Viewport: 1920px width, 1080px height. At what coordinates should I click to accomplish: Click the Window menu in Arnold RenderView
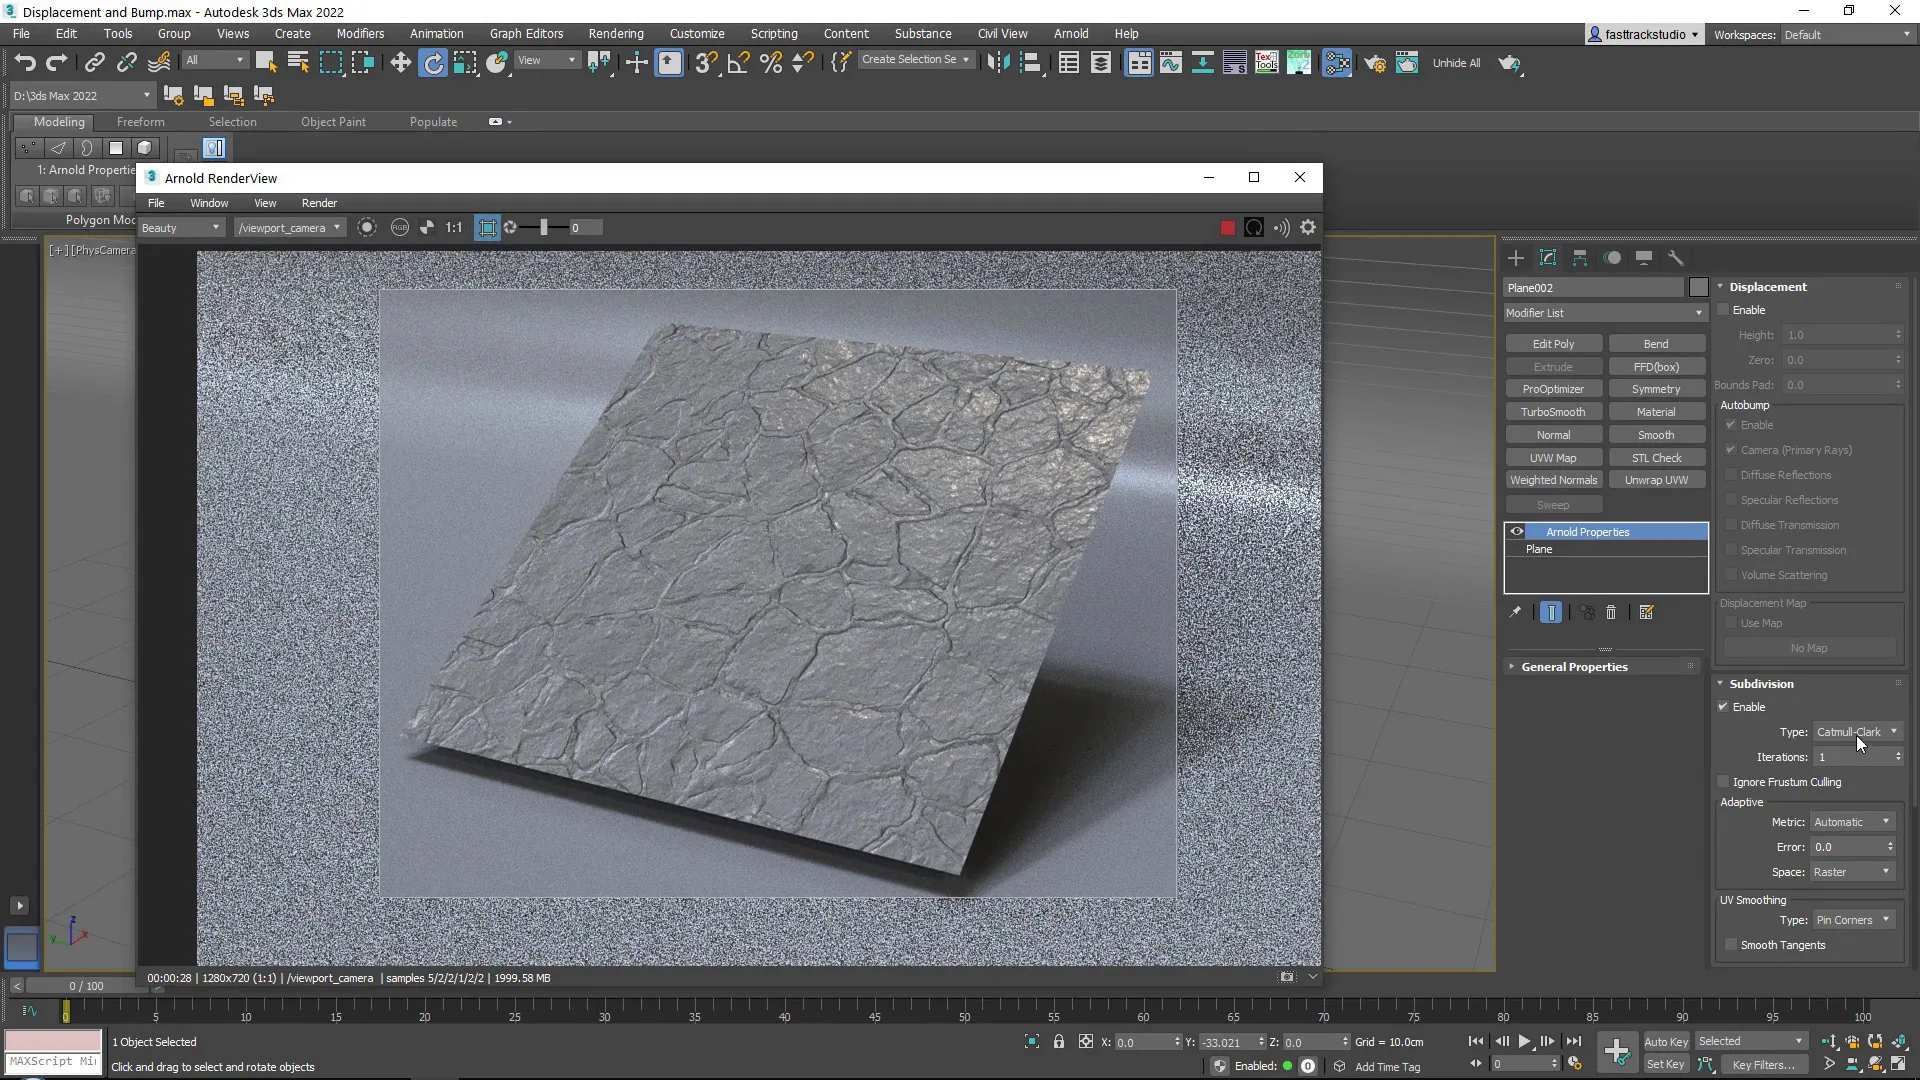pos(210,202)
